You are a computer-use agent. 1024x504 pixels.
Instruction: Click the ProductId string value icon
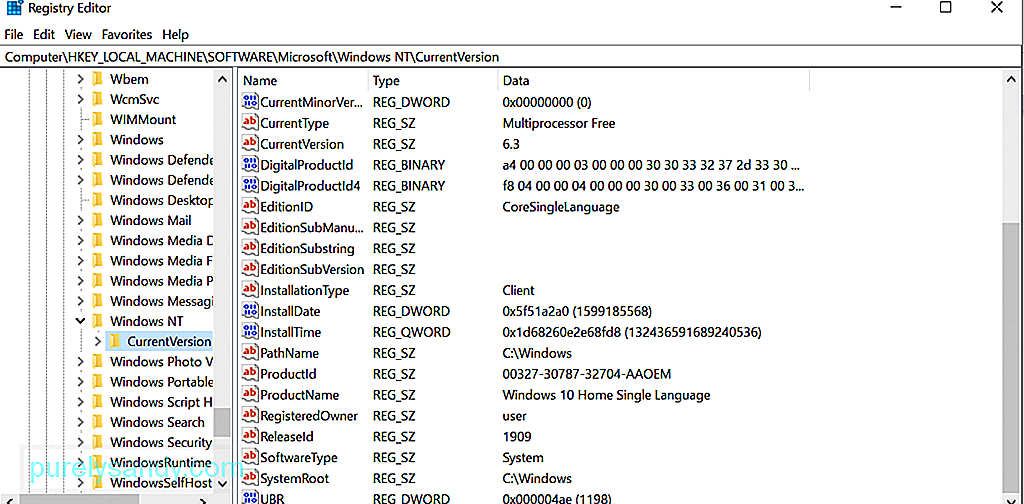(249, 373)
